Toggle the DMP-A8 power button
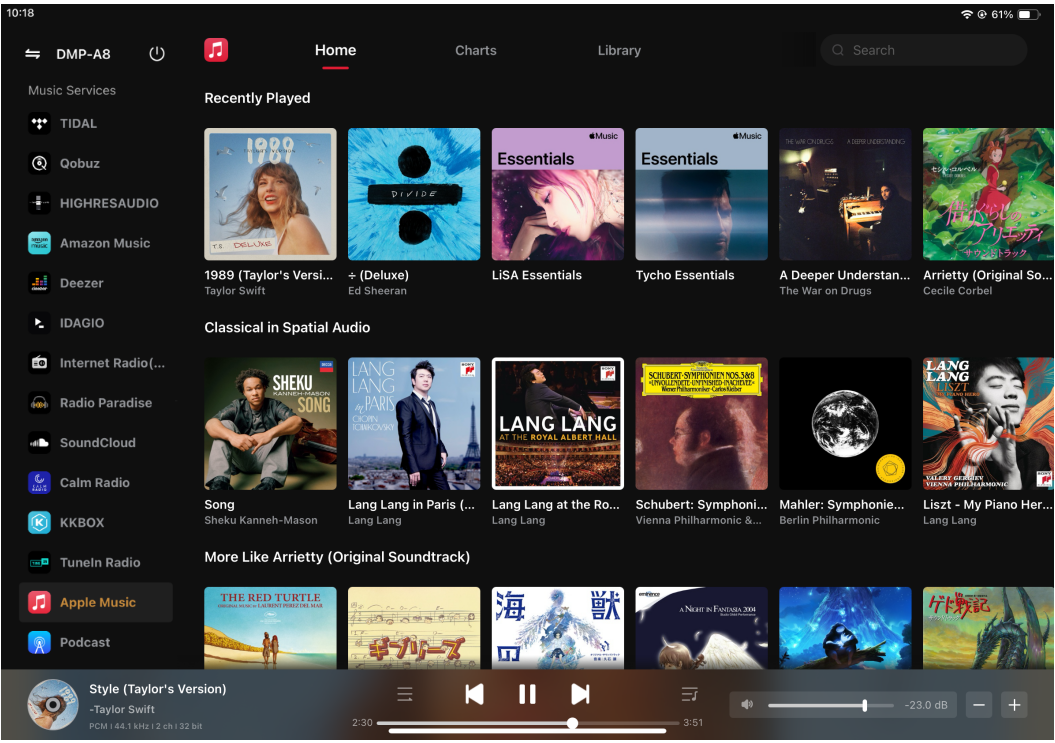The image size is (1055, 743). 157,54
